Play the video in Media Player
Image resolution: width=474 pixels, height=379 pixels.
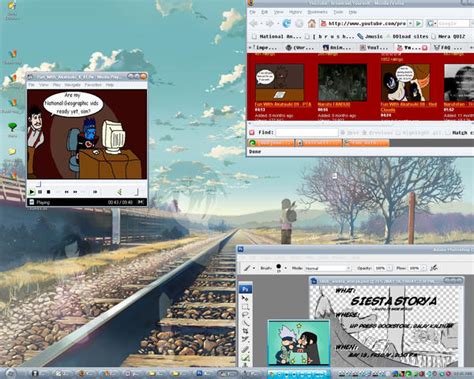point(32,192)
